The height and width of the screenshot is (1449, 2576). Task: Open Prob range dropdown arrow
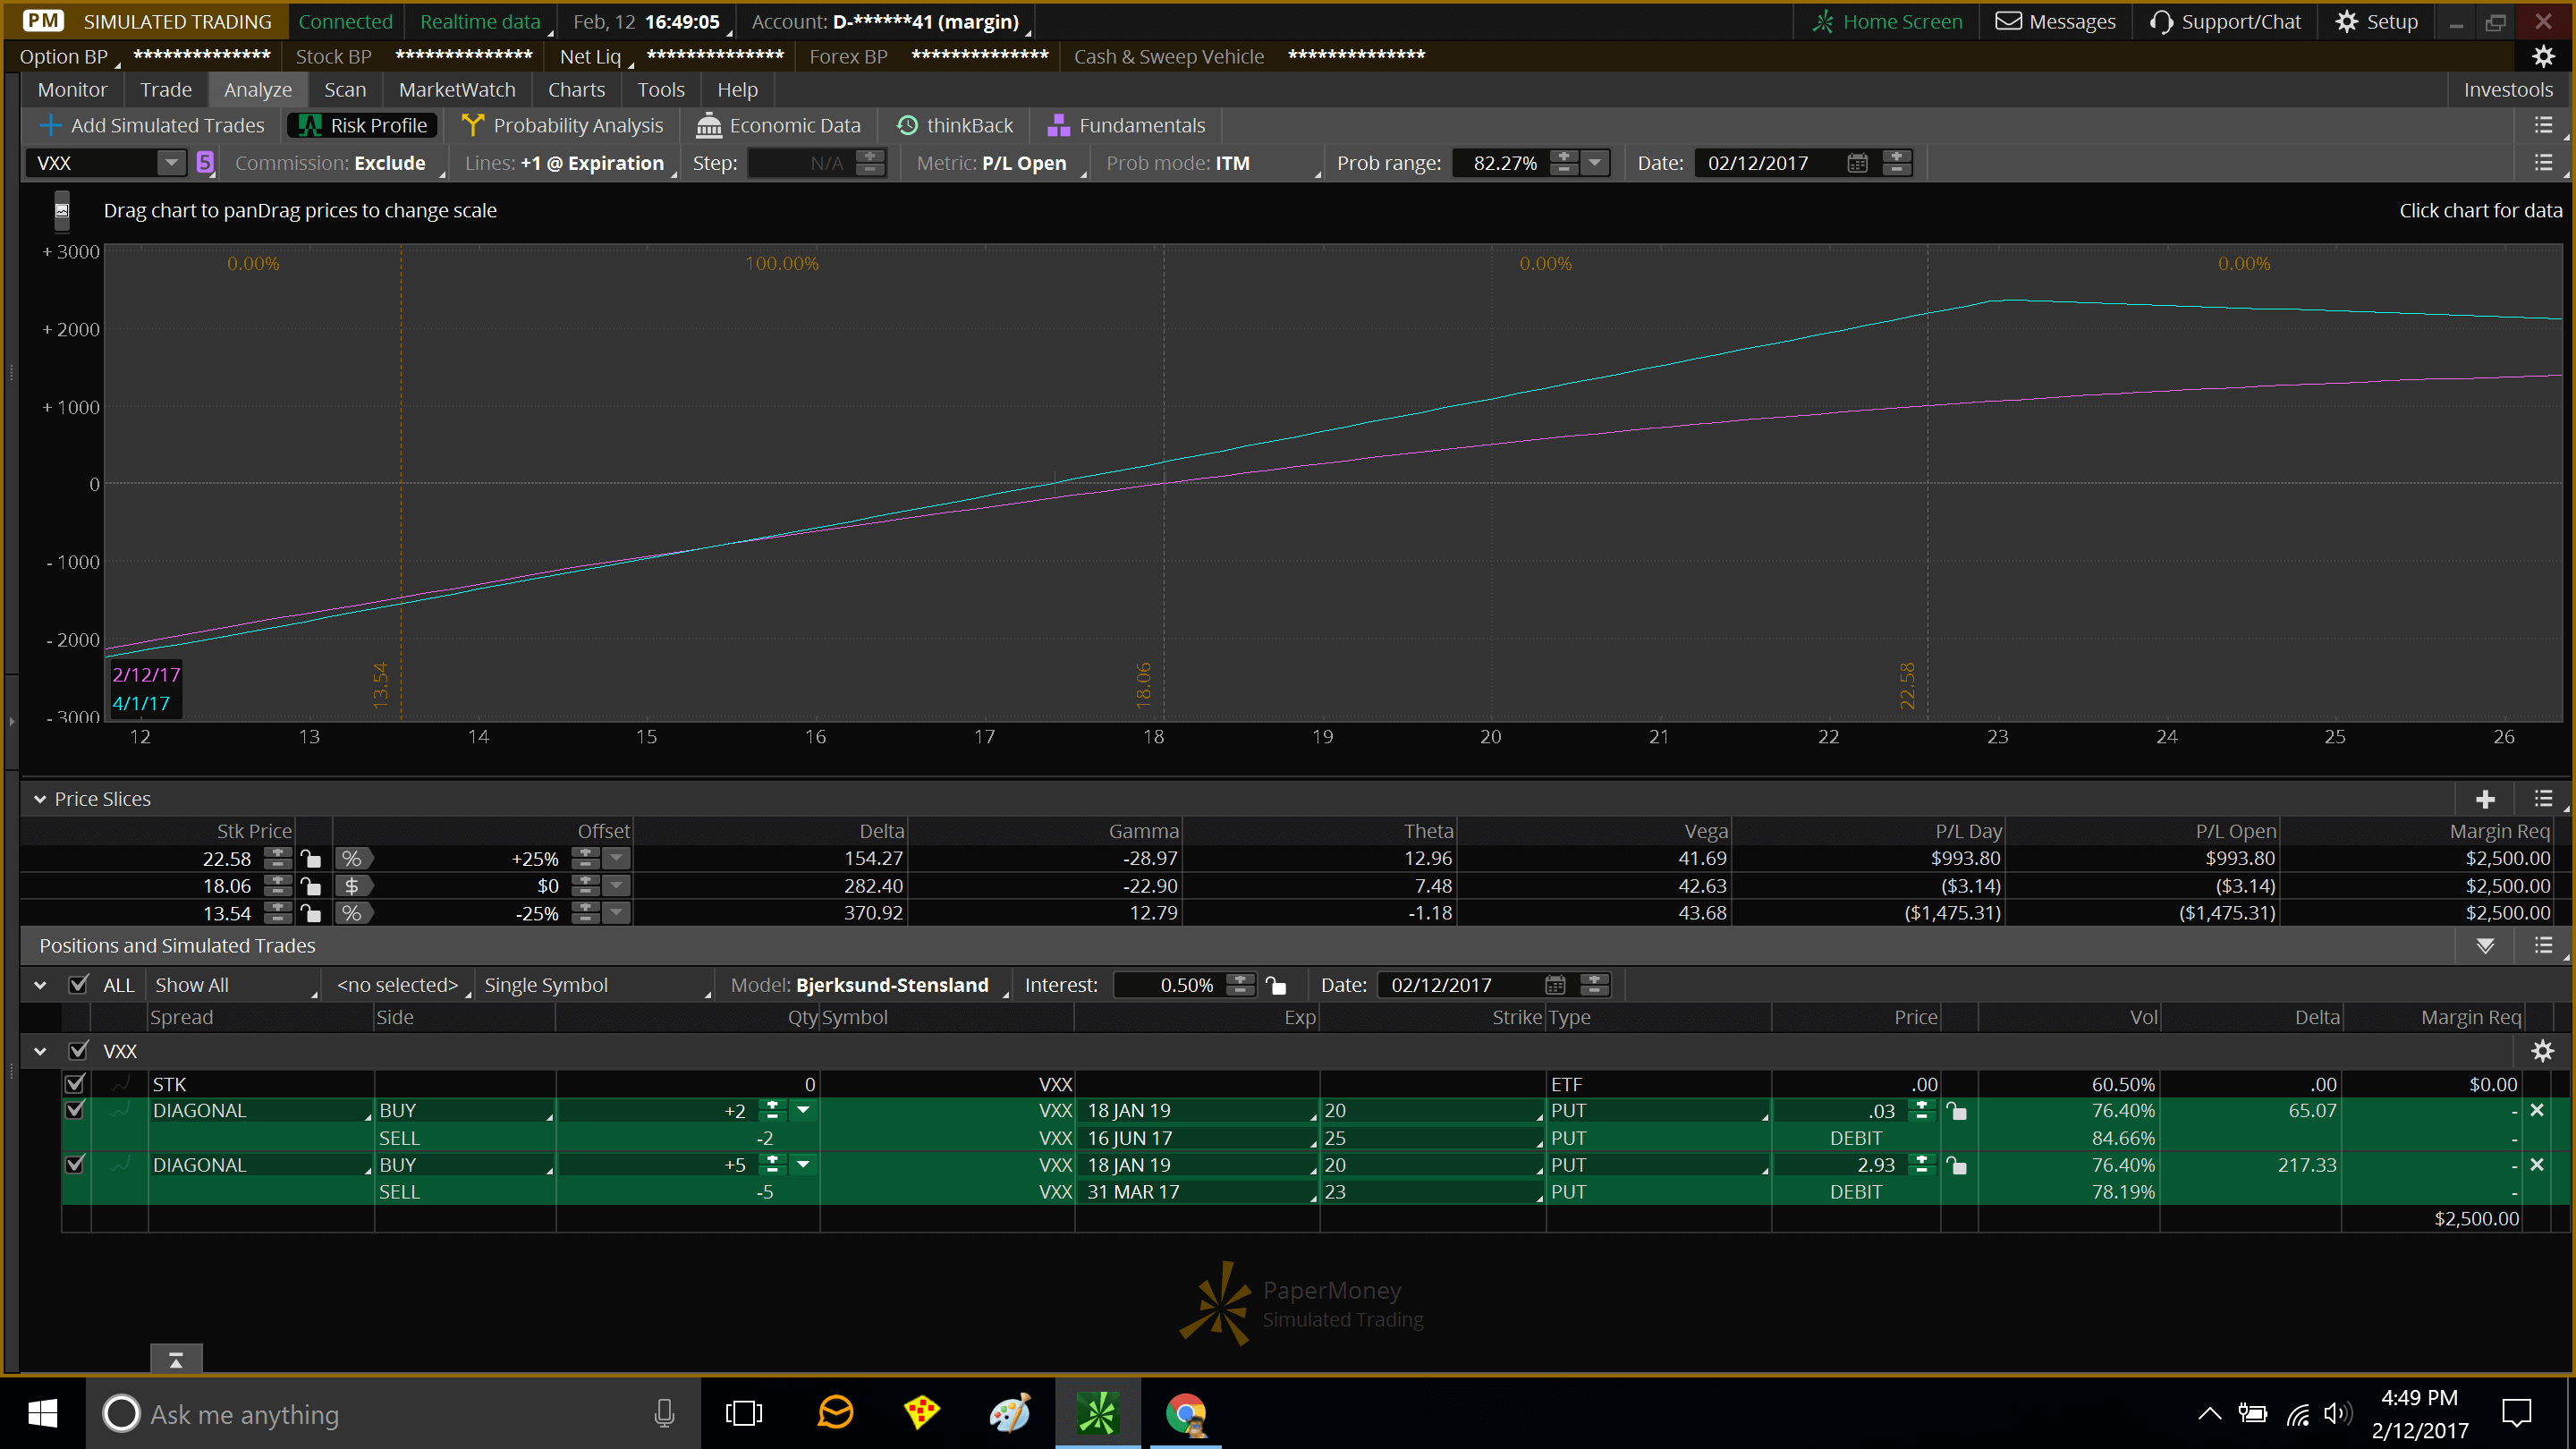click(x=1595, y=162)
